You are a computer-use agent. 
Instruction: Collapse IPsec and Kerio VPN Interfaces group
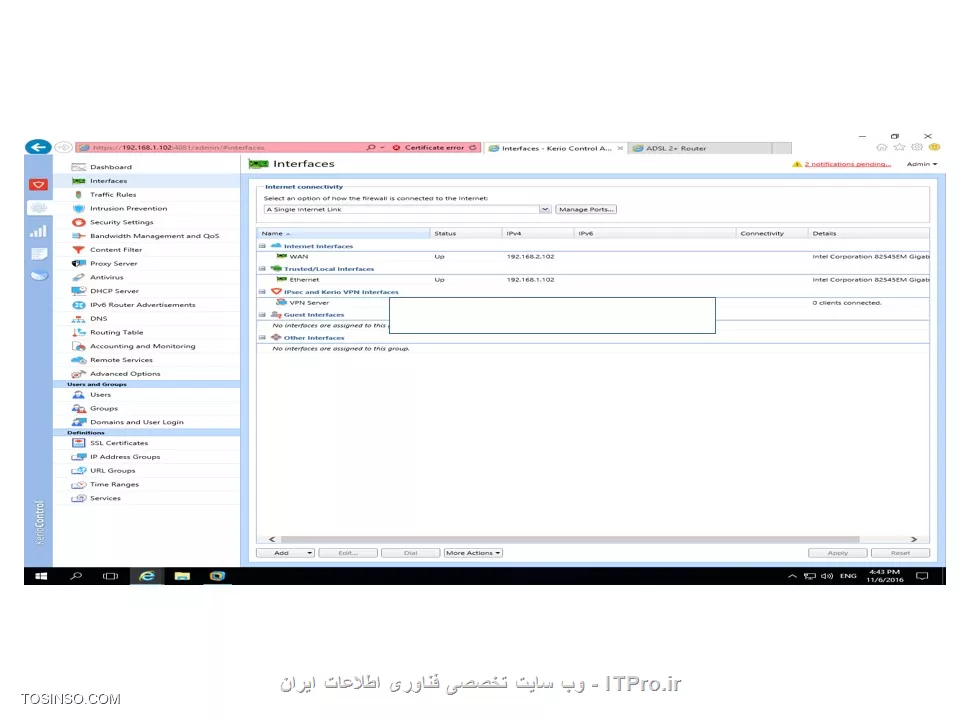pyautogui.click(x=263, y=292)
